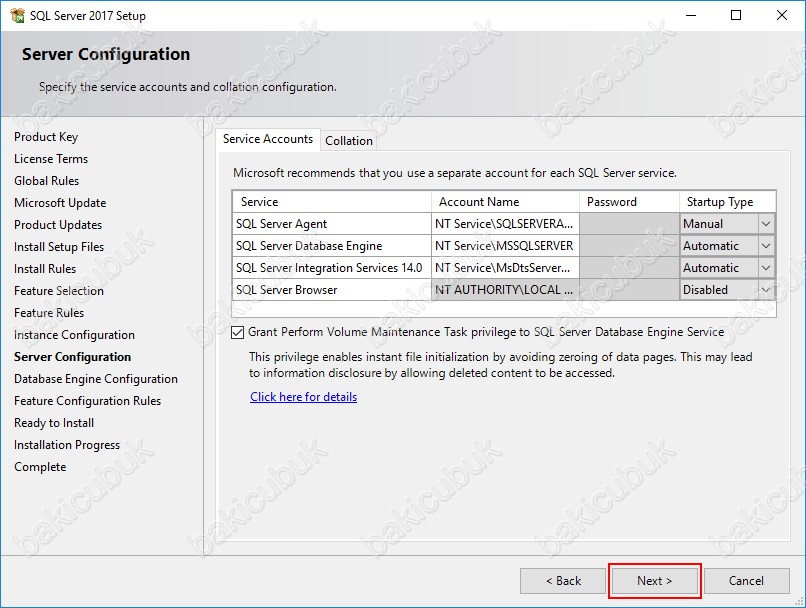Viewport: 806px width, 608px height.
Task: Click Complete in the steps list
Action: (40, 467)
